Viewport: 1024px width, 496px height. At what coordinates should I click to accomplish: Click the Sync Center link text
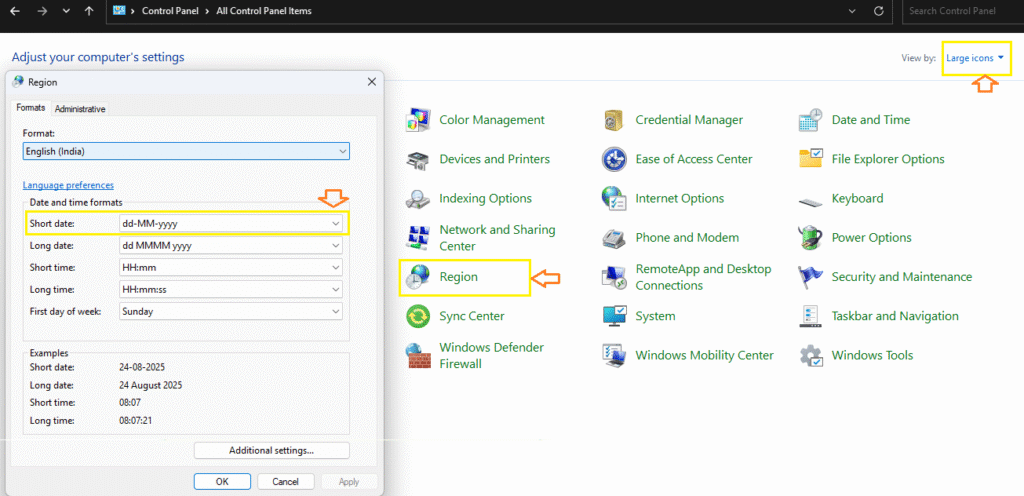472,316
